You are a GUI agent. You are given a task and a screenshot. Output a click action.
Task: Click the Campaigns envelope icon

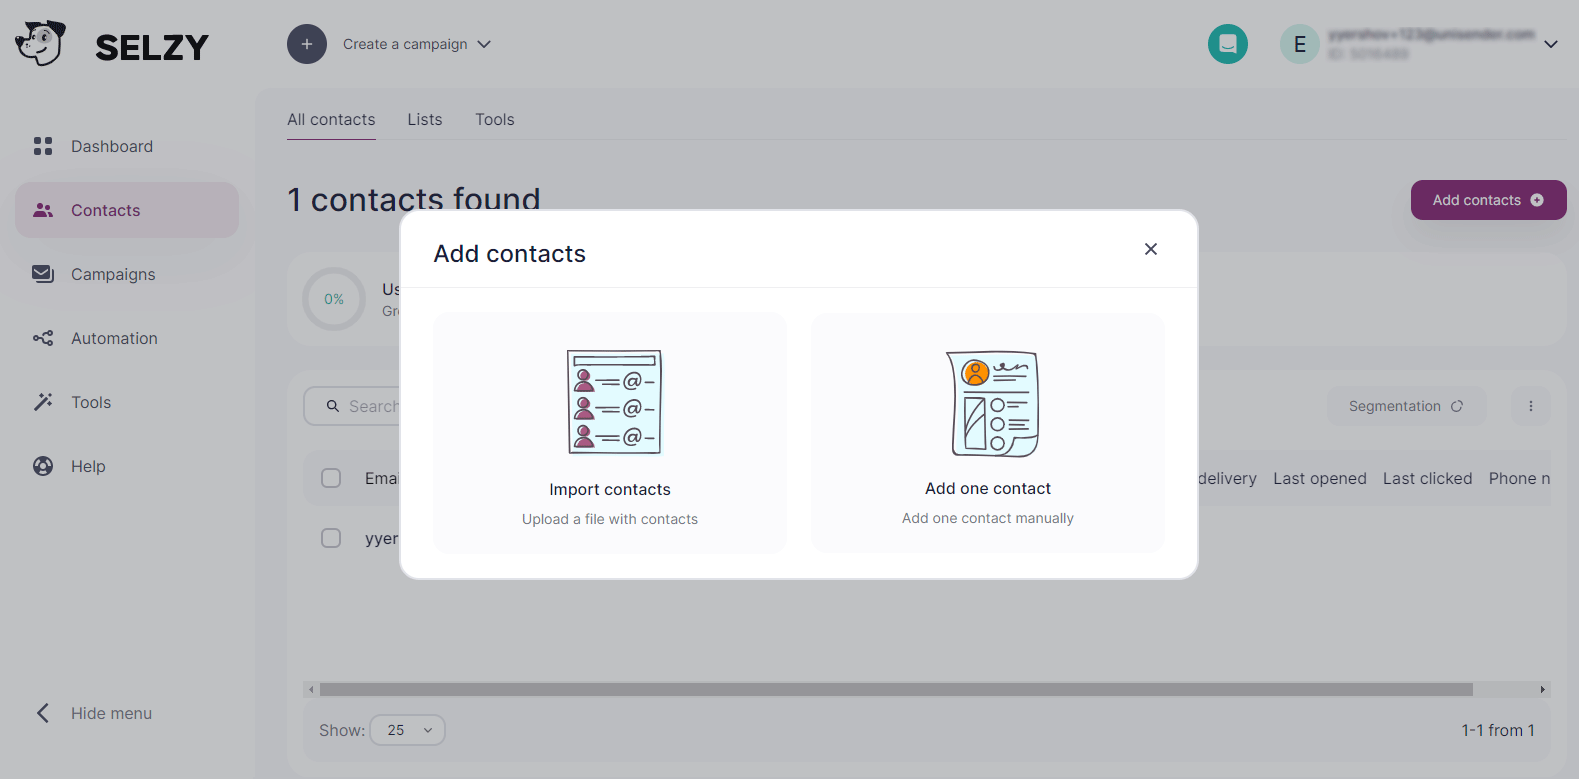[x=43, y=274]
